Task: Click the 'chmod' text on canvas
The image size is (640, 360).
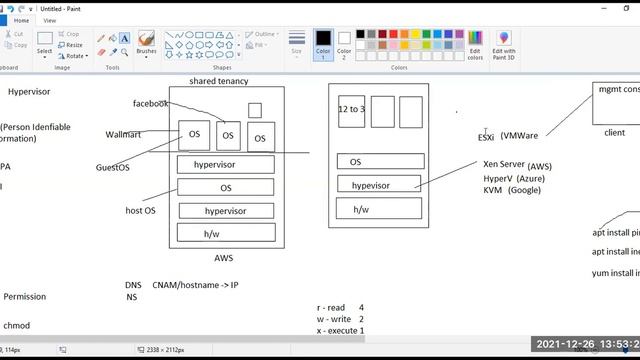Action: pyautogui.click(x=17, y=326)
